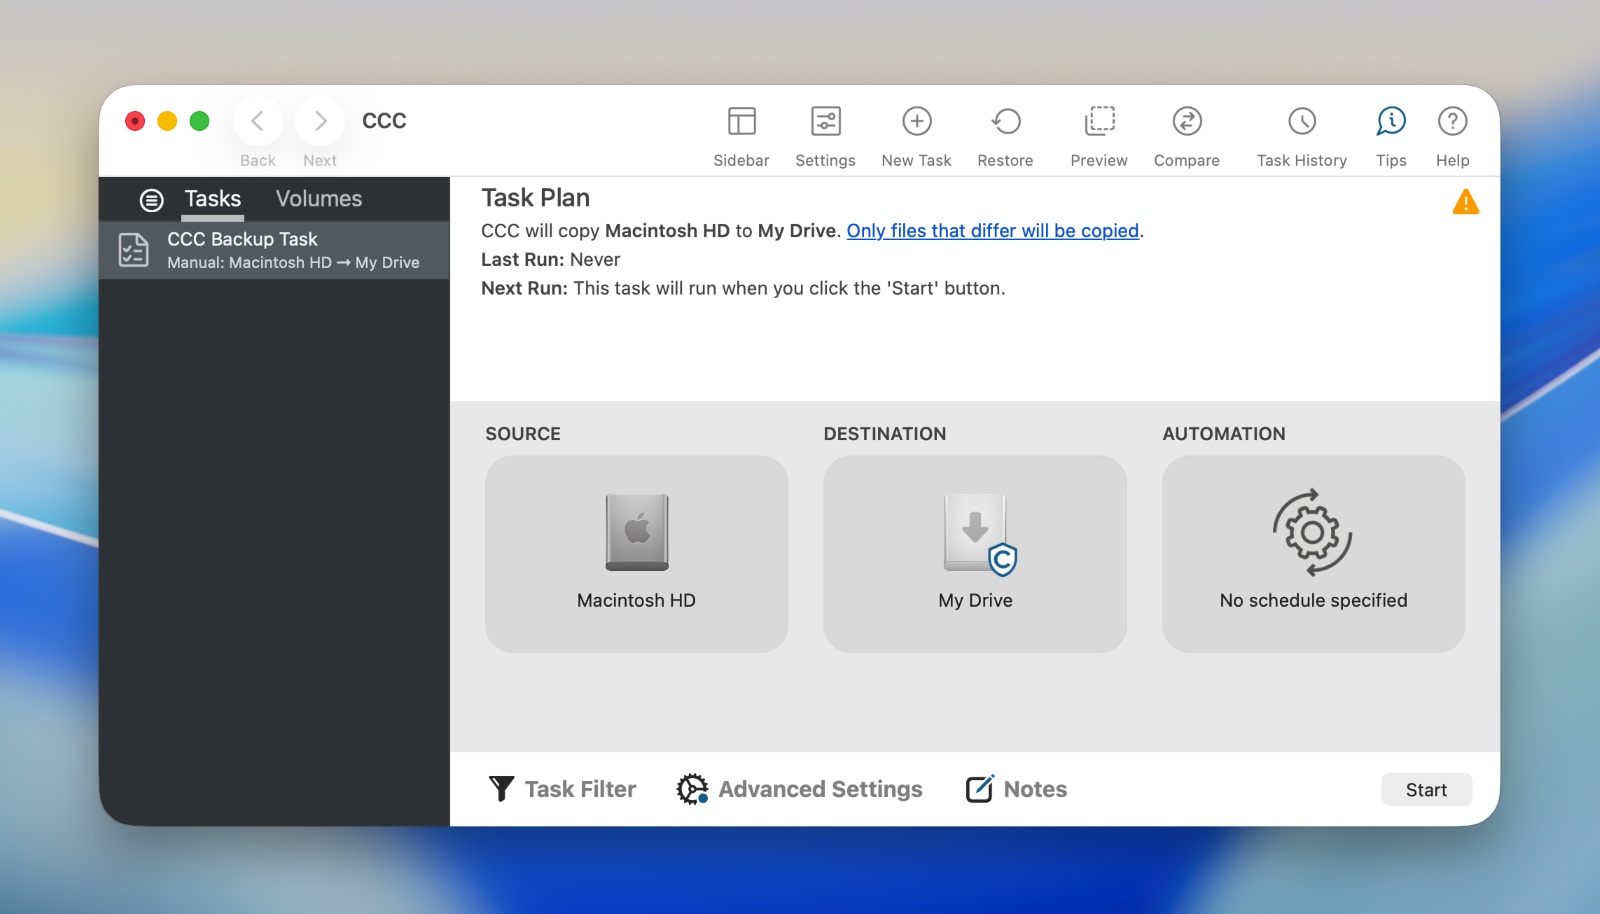Switch to the Tasks tab

[212, 198]
